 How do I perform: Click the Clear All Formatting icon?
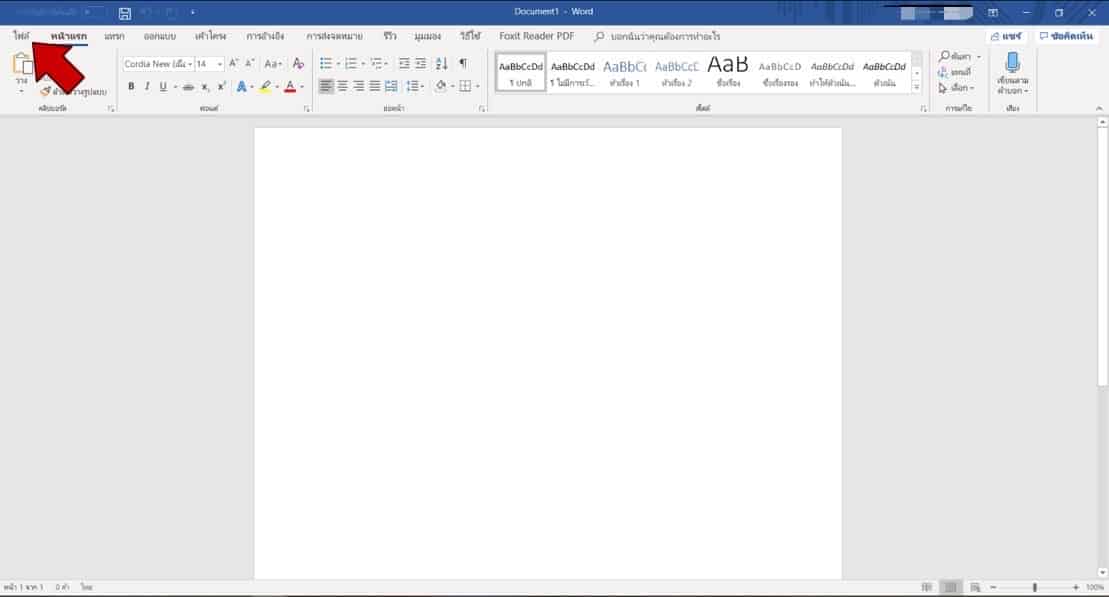point(298,63)
